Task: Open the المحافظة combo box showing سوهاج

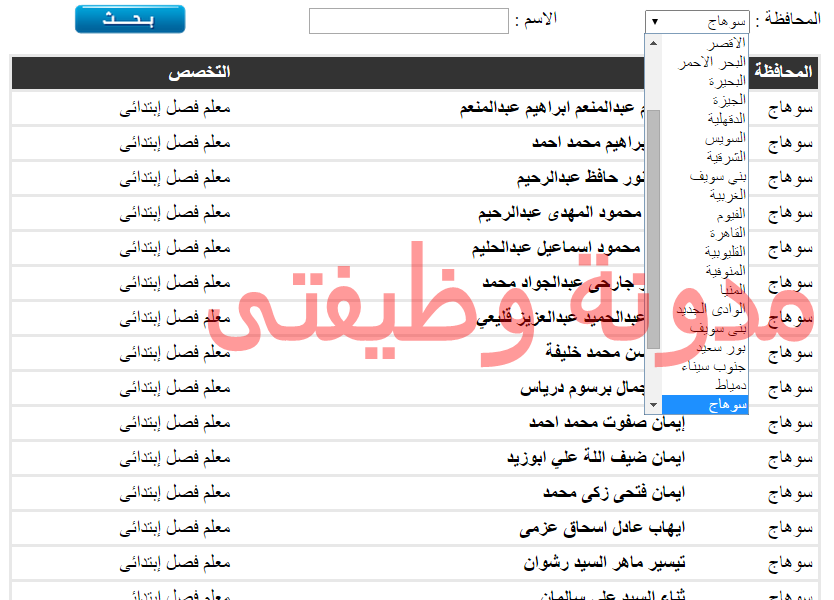Action: [x=697, y=21]
